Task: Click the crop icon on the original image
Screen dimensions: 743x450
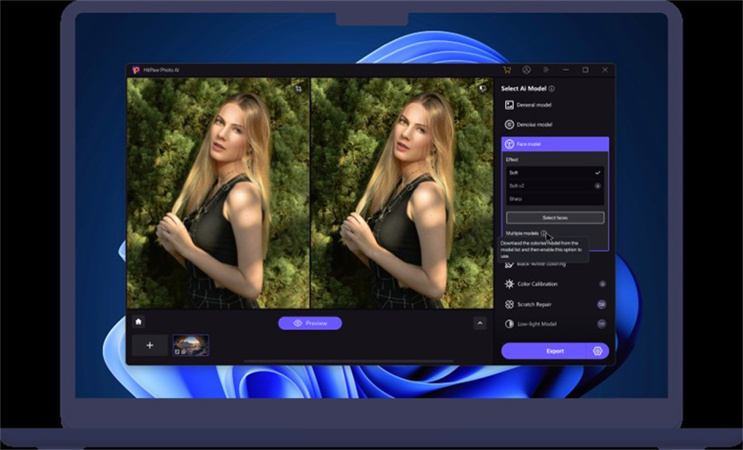Action: pos(298,88)
